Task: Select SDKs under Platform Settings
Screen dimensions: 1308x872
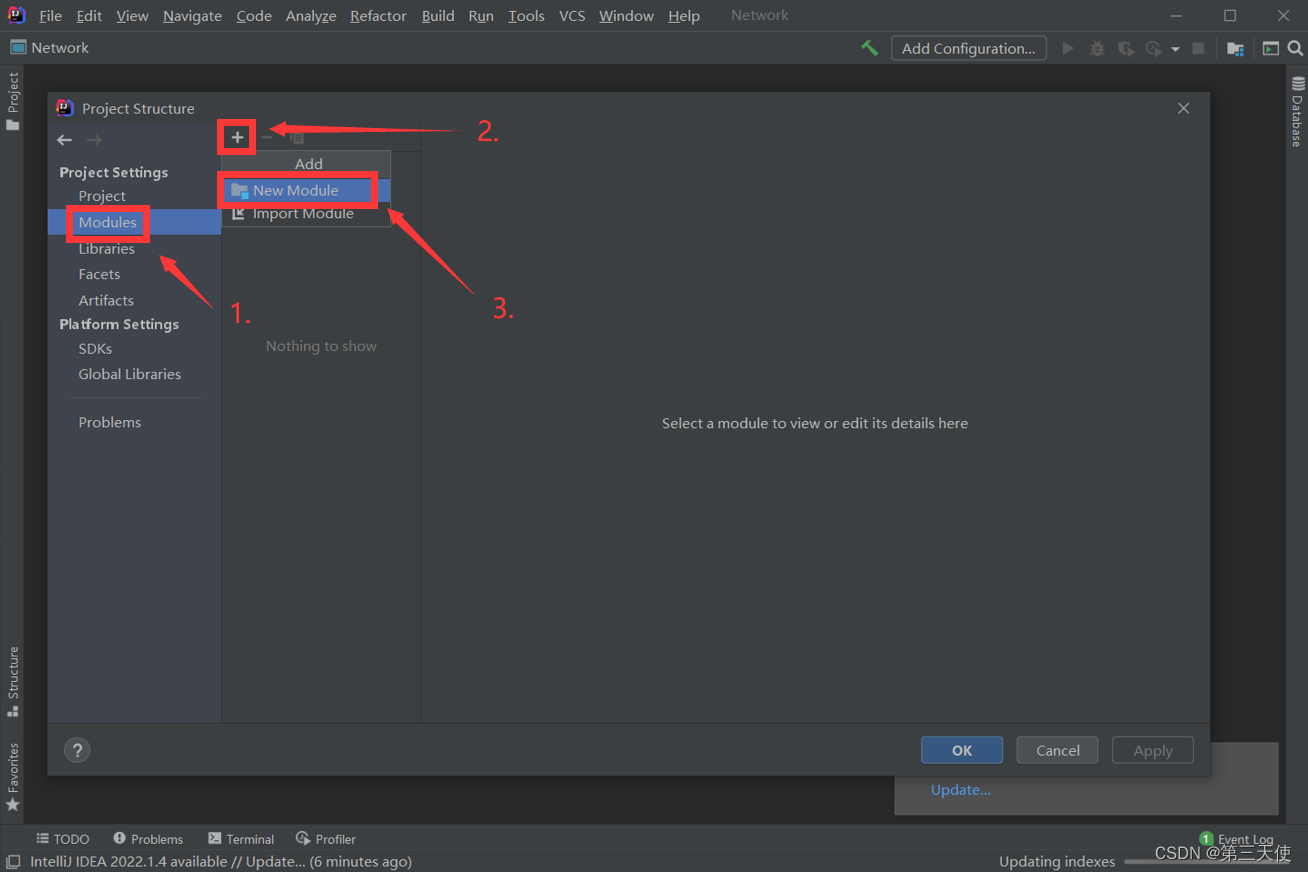Action: 95,348
